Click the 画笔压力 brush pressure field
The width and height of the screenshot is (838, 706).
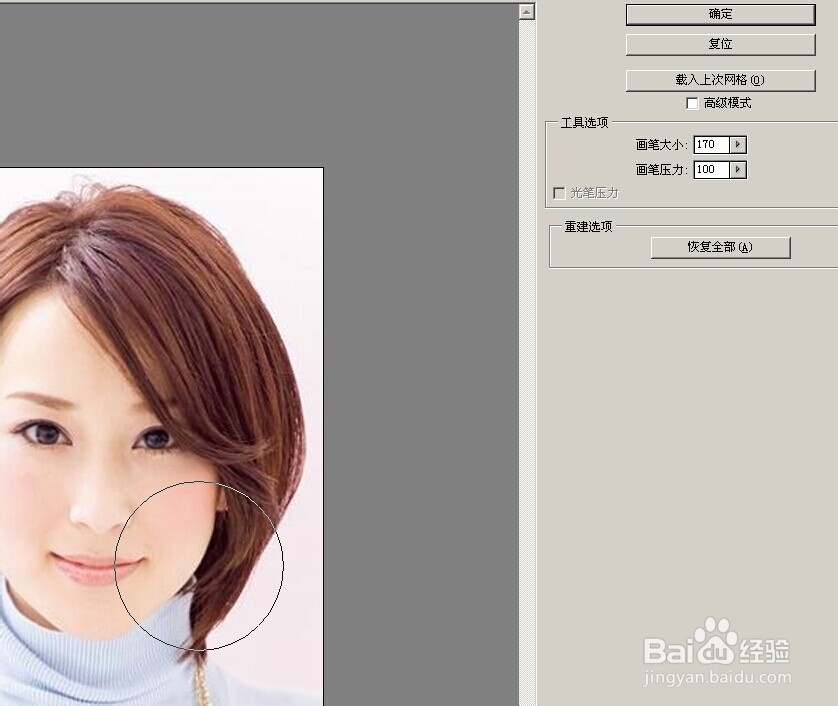[x=711, y=169]
